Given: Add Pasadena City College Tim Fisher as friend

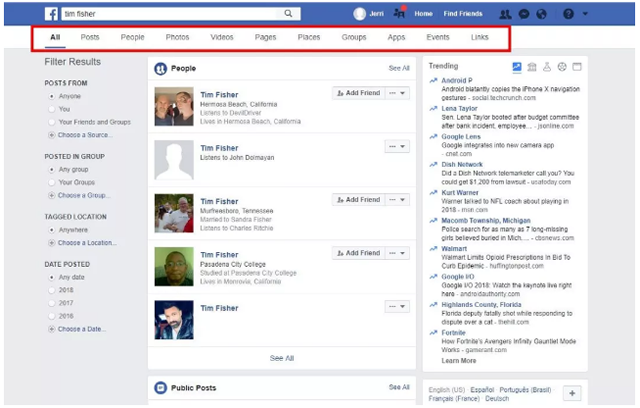Looking at the screenshot, I should [357, 254].
